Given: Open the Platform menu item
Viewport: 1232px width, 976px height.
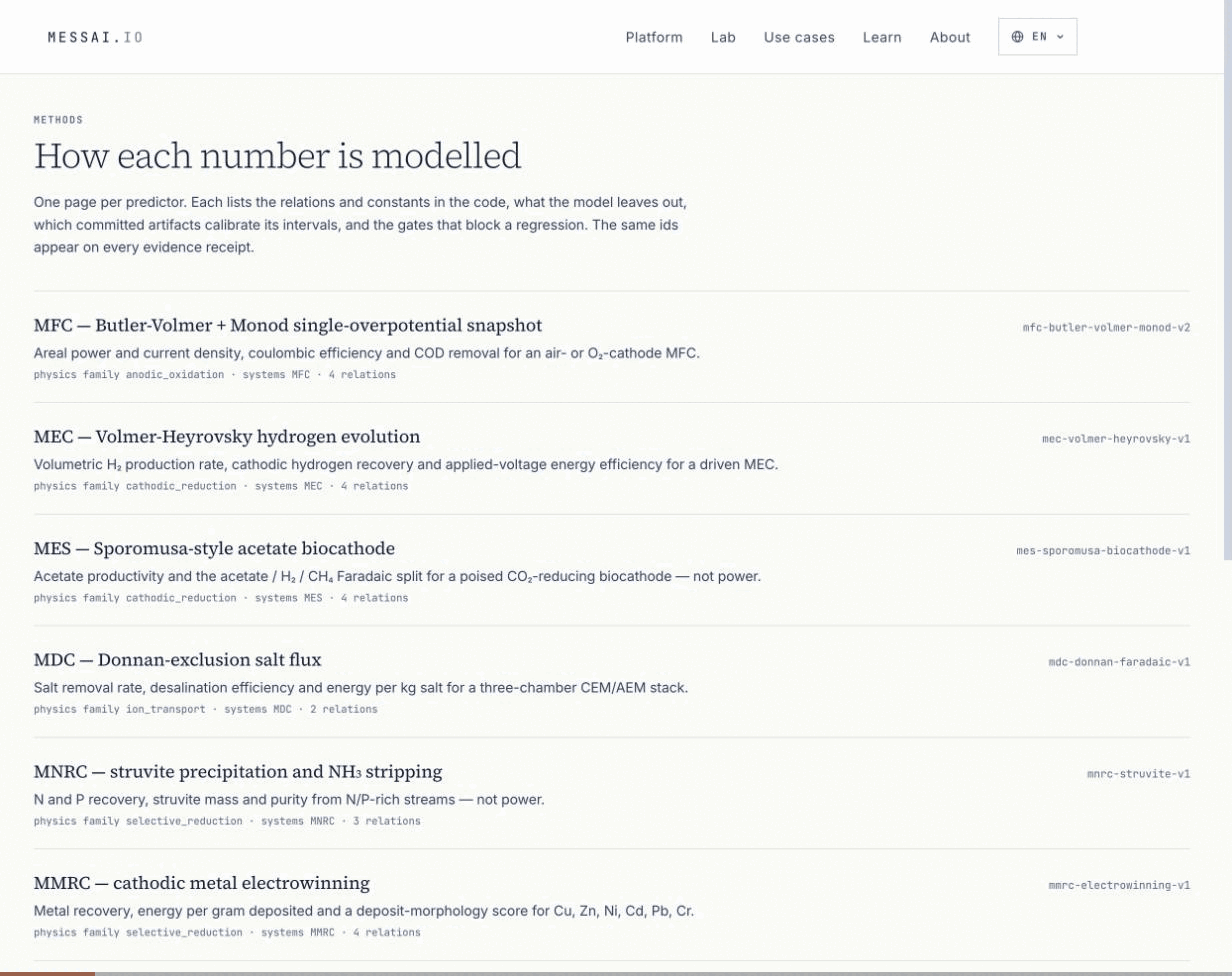Looking at the screenshot, I should (x=654, y=37).
